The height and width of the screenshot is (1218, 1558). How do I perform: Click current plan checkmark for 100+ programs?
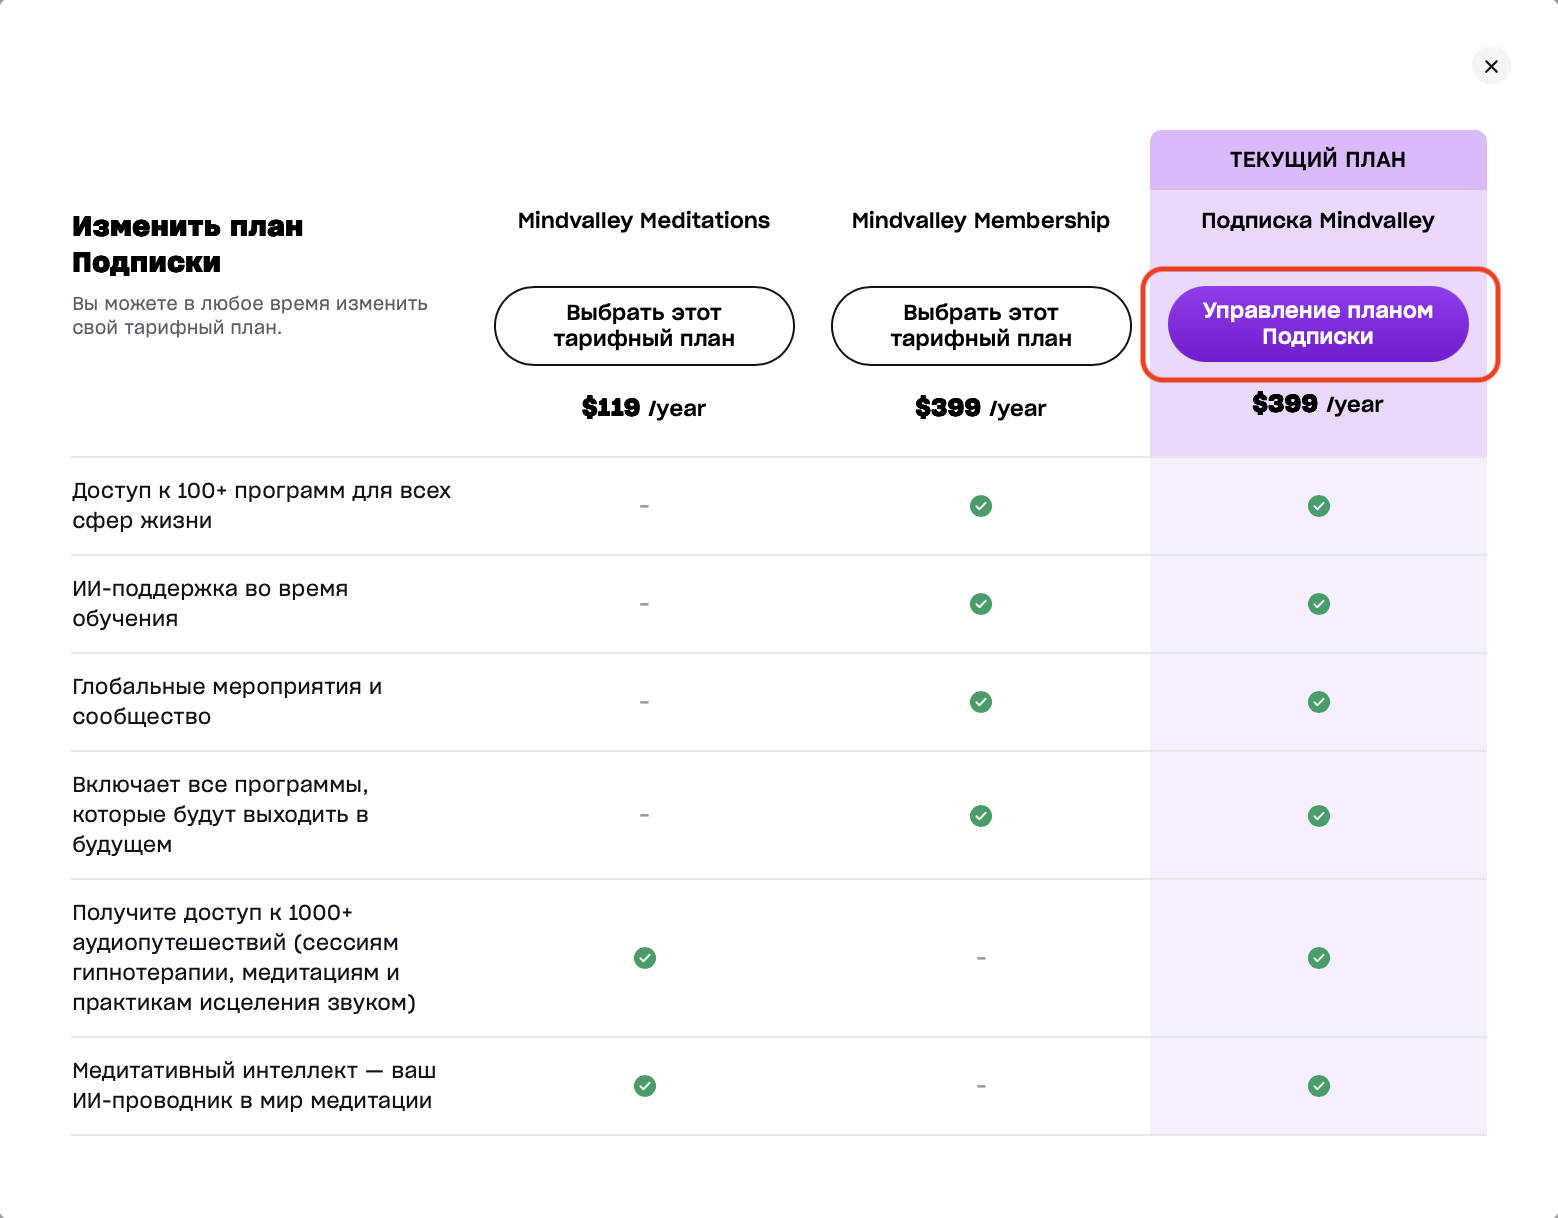pos(1319,506)
